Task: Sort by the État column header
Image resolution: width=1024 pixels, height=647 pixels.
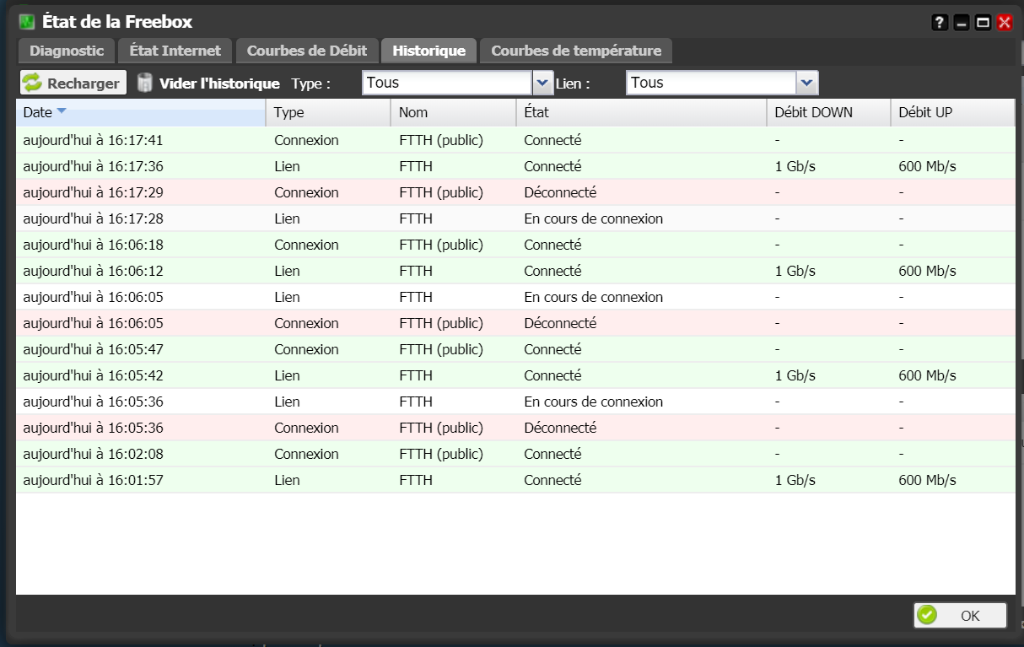Action: coord(641,112)
